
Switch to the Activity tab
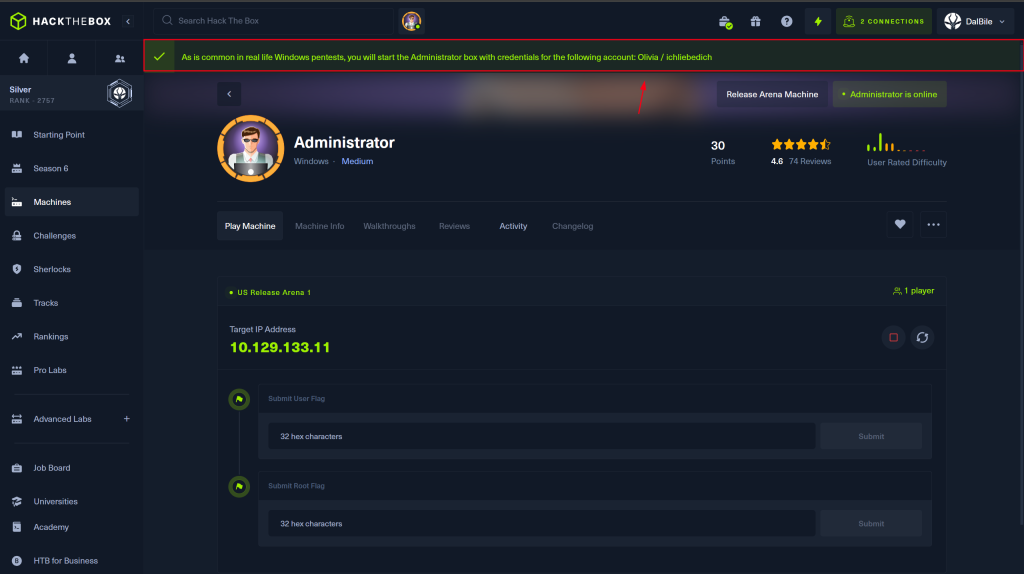click(513, 226)
